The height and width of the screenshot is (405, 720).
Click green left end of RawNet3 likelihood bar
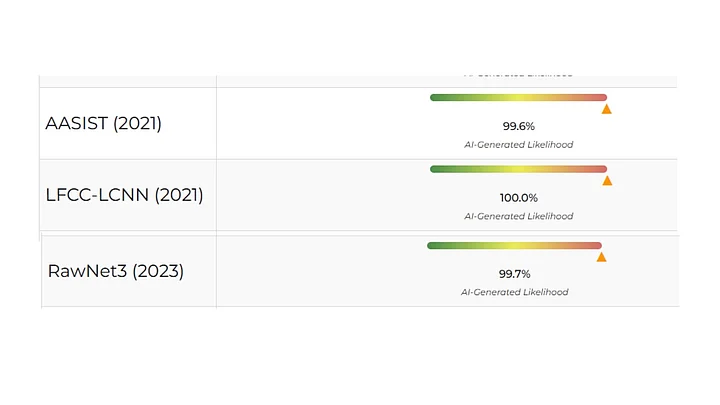point(433,245)
